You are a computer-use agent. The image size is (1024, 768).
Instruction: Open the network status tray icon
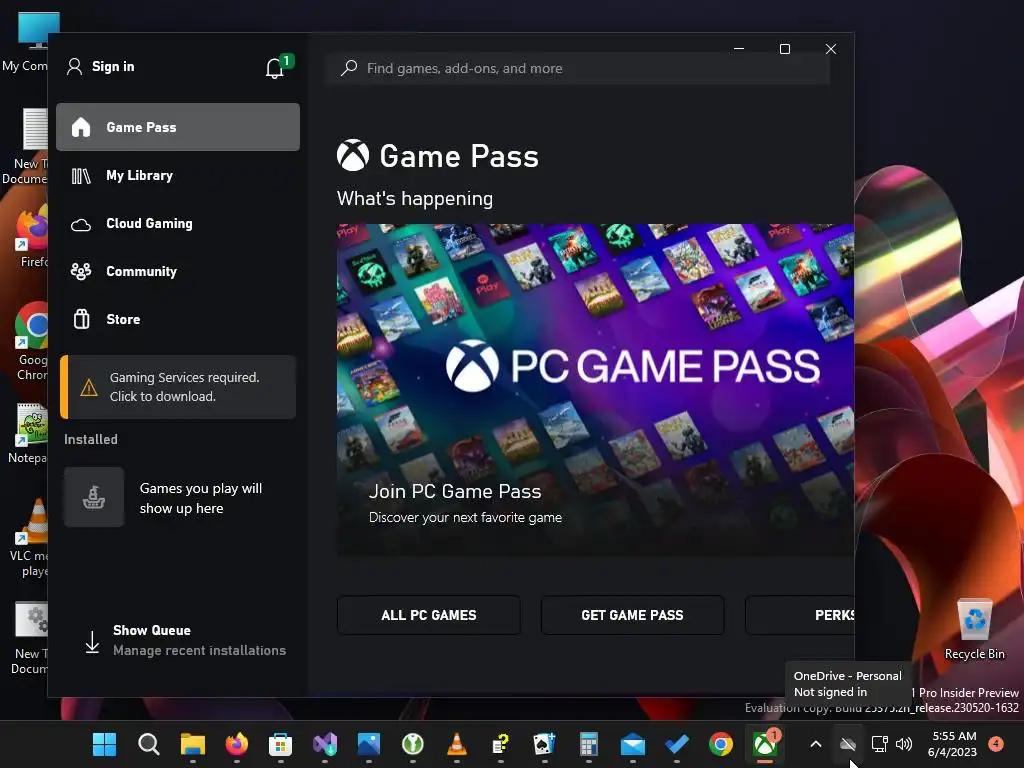(879, 744)
